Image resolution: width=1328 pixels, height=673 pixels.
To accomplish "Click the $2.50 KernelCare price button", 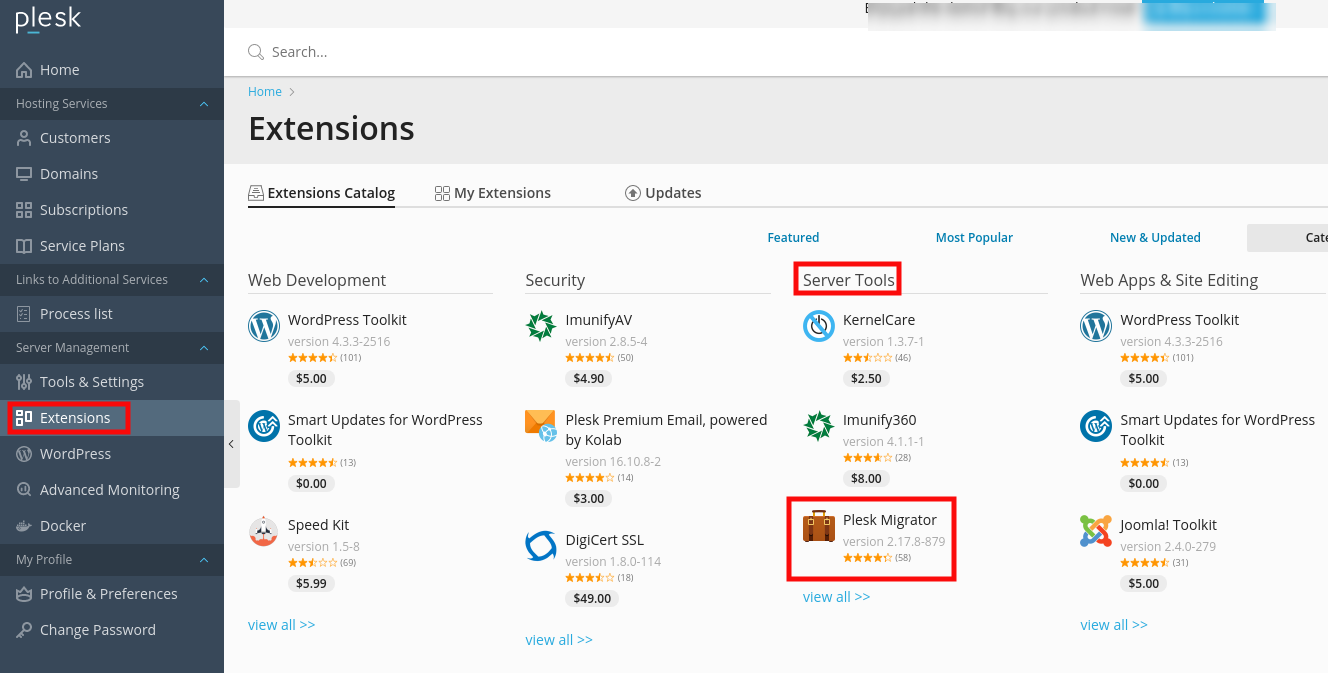I will coord(866,378).
